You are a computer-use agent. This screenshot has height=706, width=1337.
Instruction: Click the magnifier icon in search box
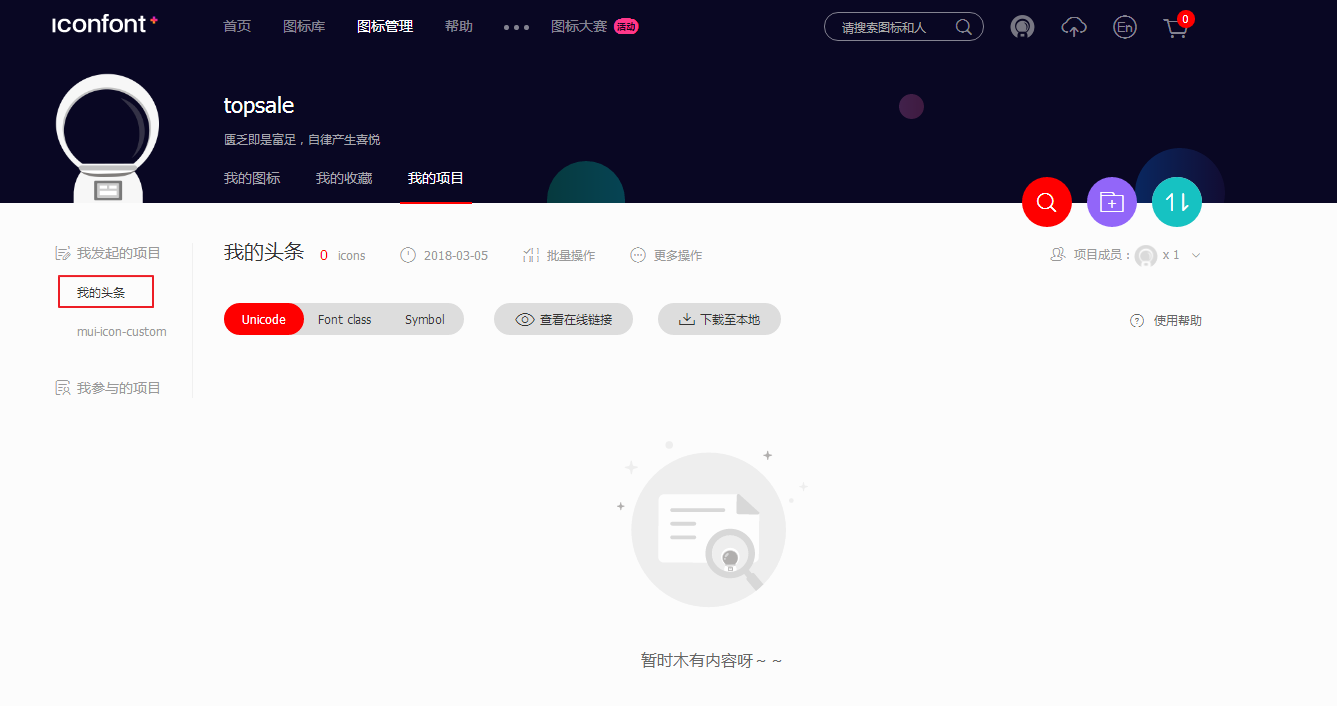coord(963,27)
